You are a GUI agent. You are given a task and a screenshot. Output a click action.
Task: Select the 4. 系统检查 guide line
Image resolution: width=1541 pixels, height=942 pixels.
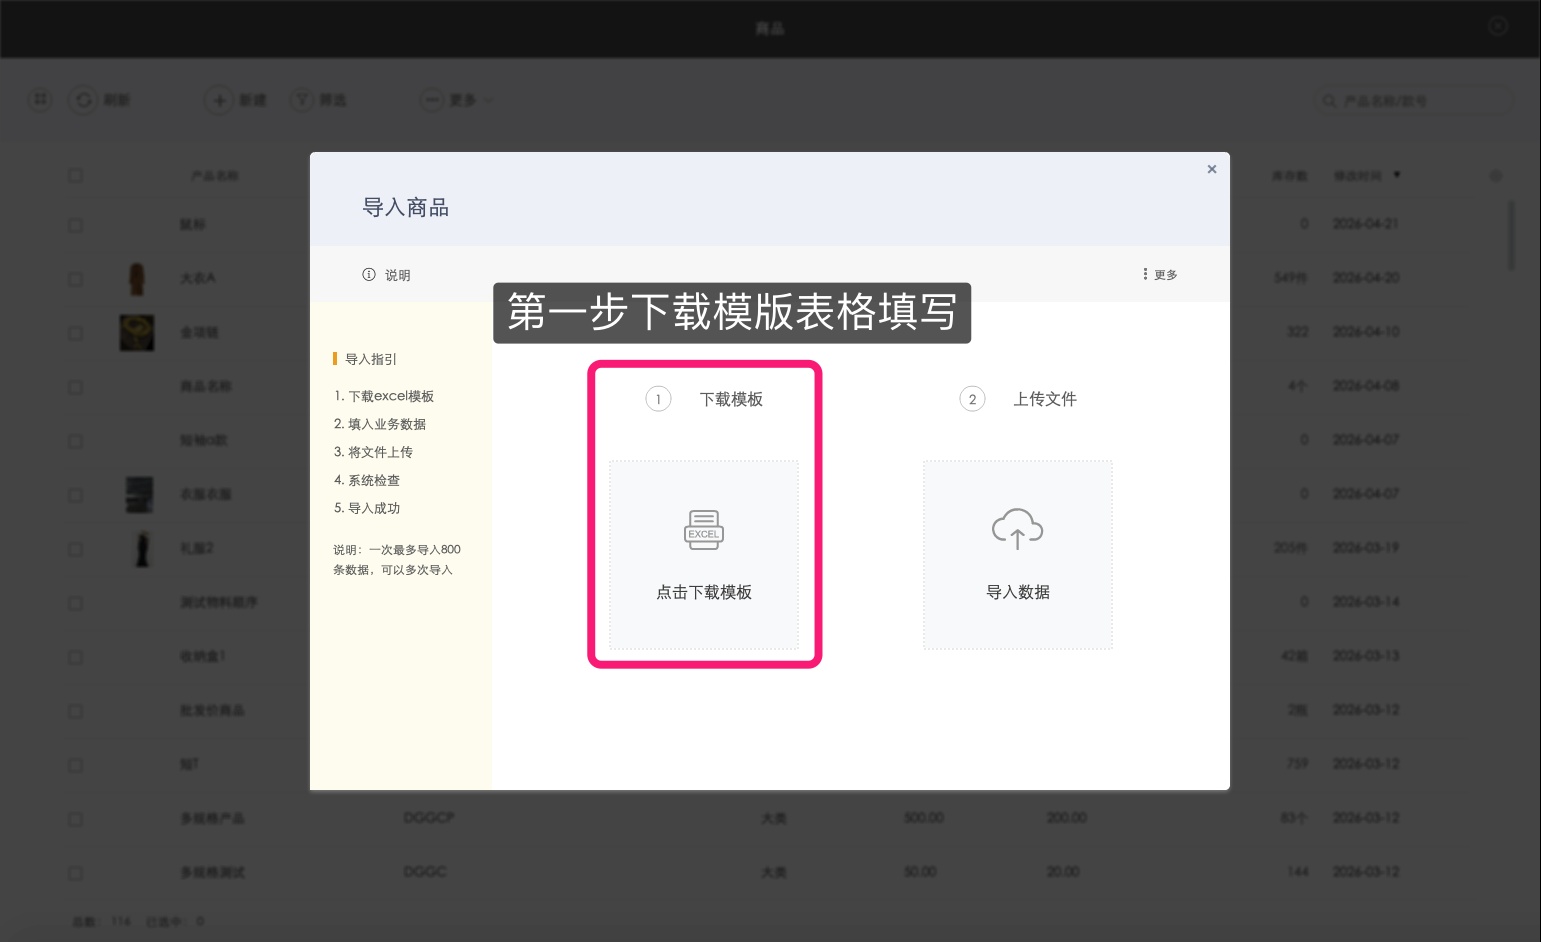[x=367, y=480]
